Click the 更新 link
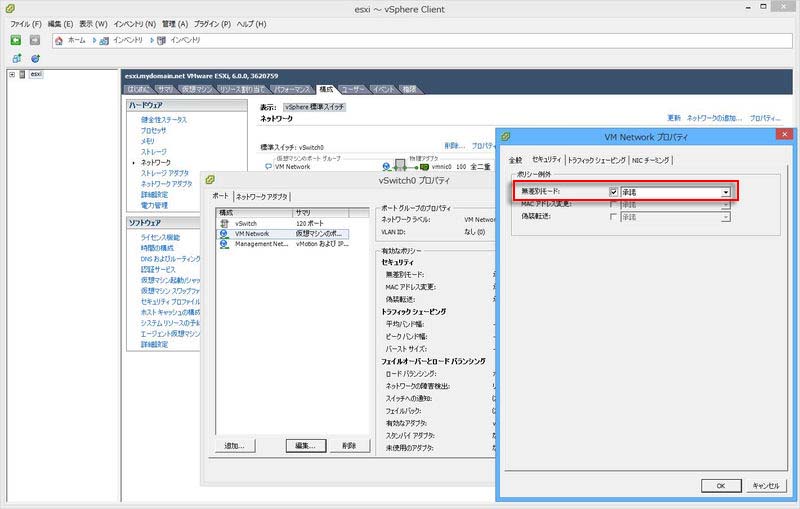800x509 pixels. pyautogui.click(x=674, y=118)
